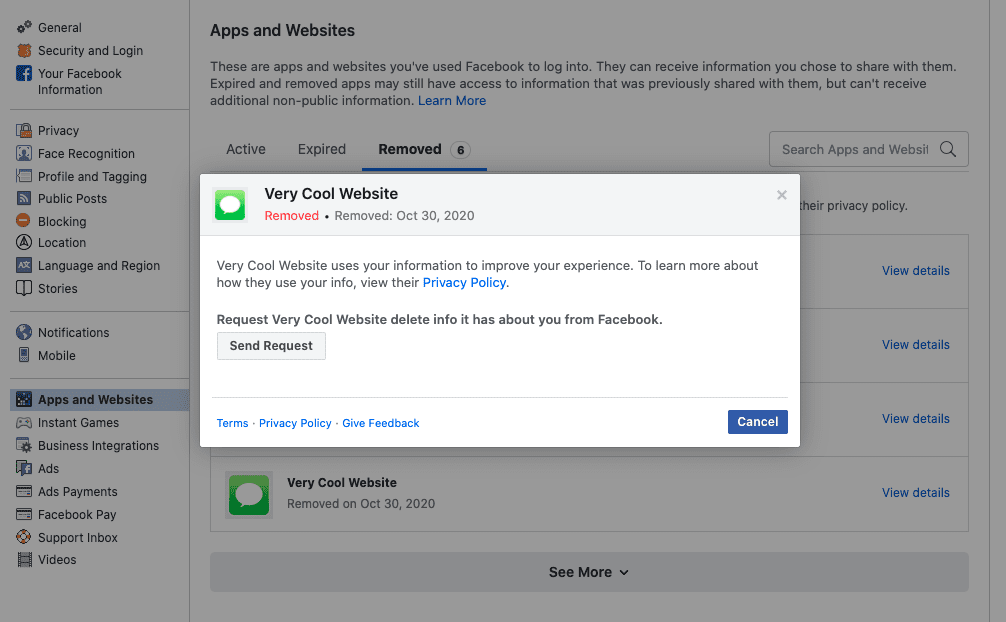
Task: Click the Learn More link
Action: (x=452, y=101)
